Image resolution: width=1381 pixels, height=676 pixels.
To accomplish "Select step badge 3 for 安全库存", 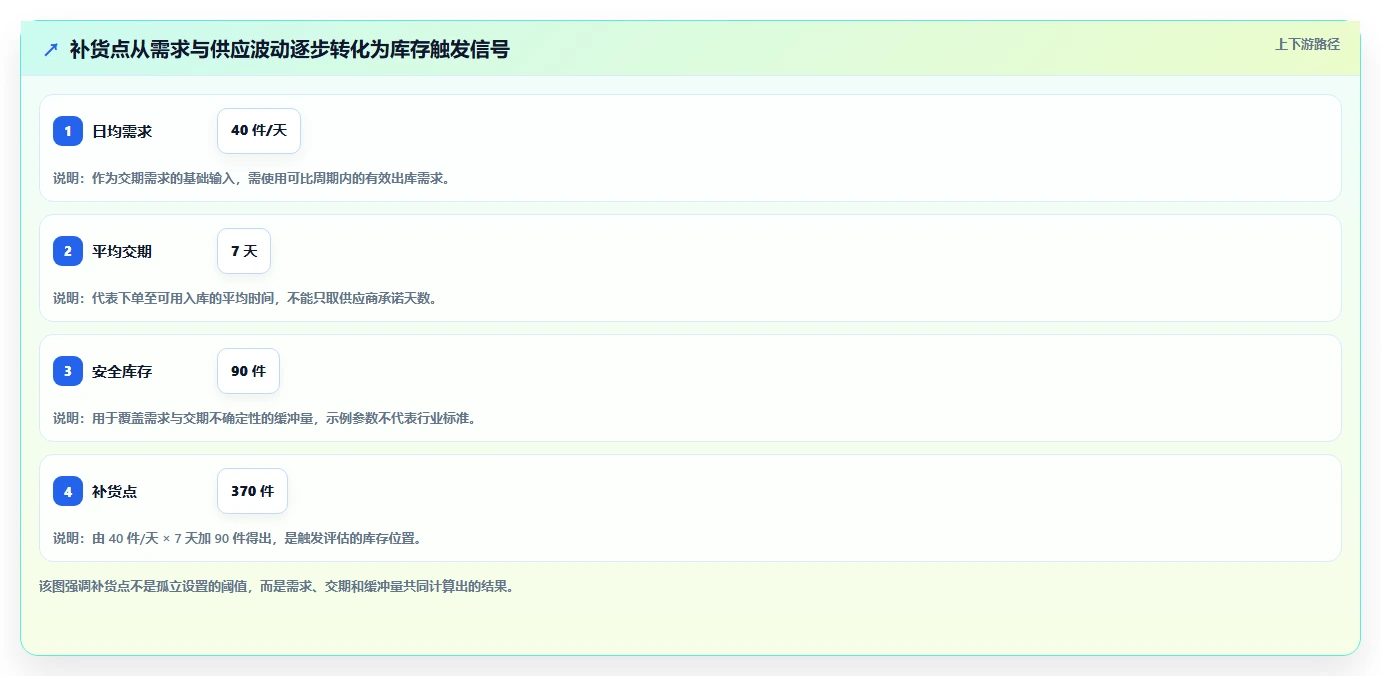I will (68, 371).
